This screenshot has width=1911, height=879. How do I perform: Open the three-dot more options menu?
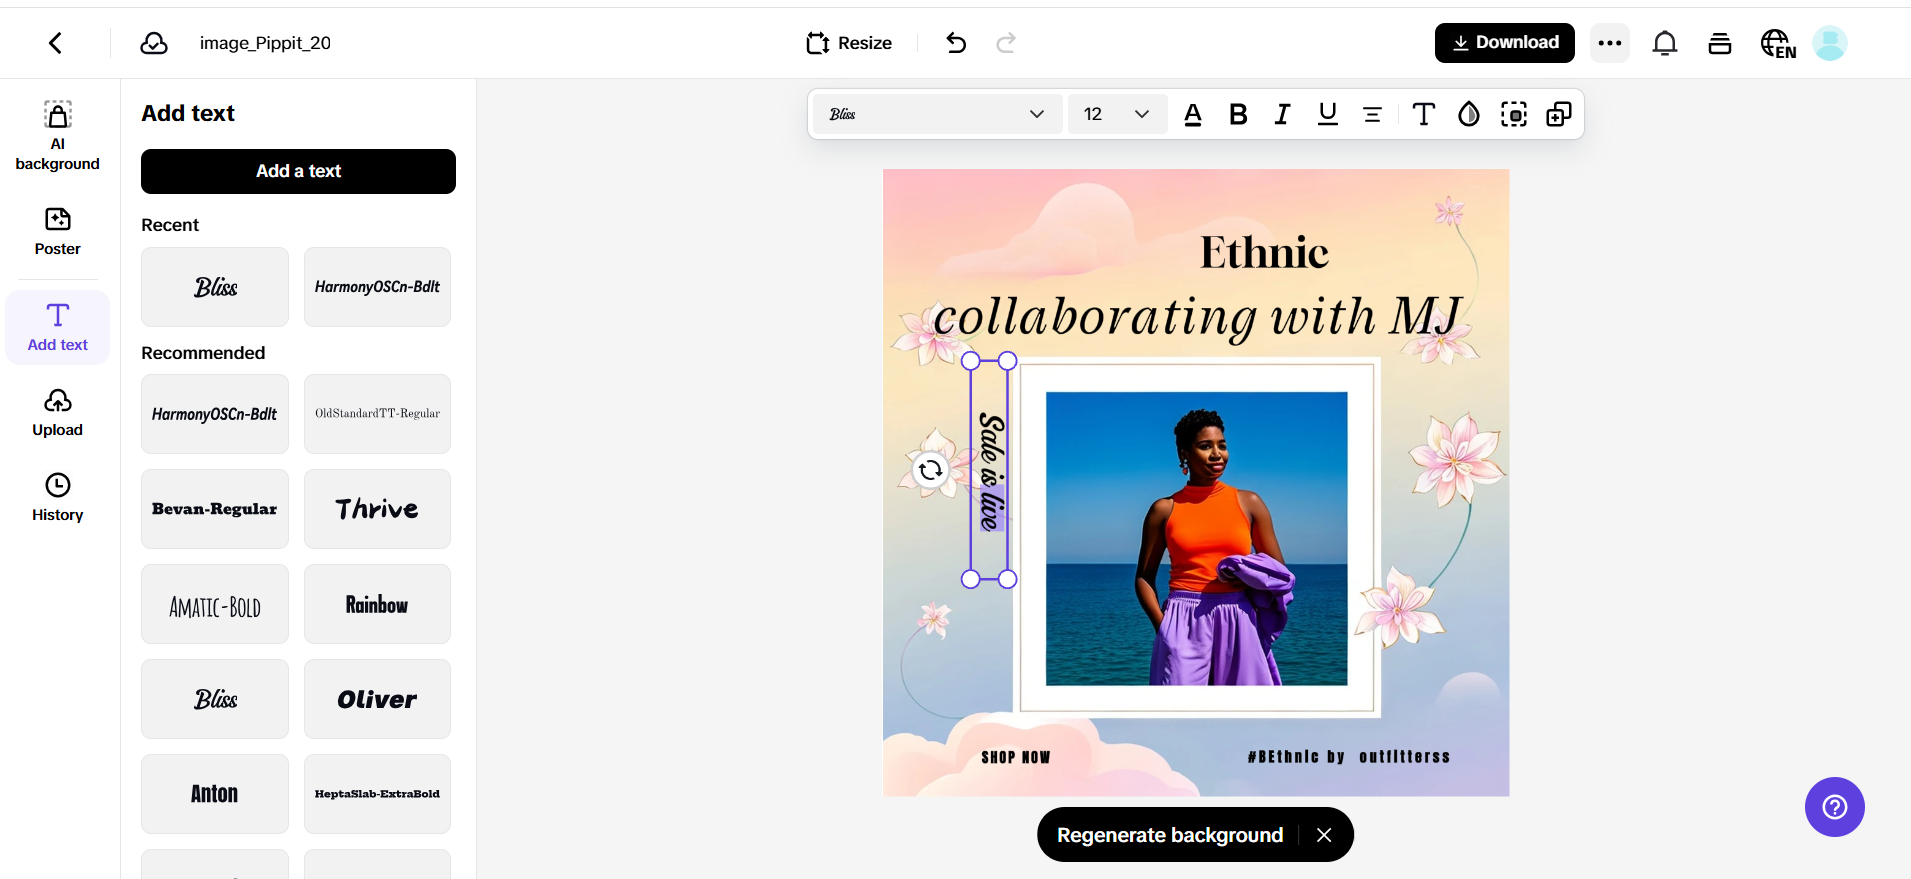[x=1609, y=43]
